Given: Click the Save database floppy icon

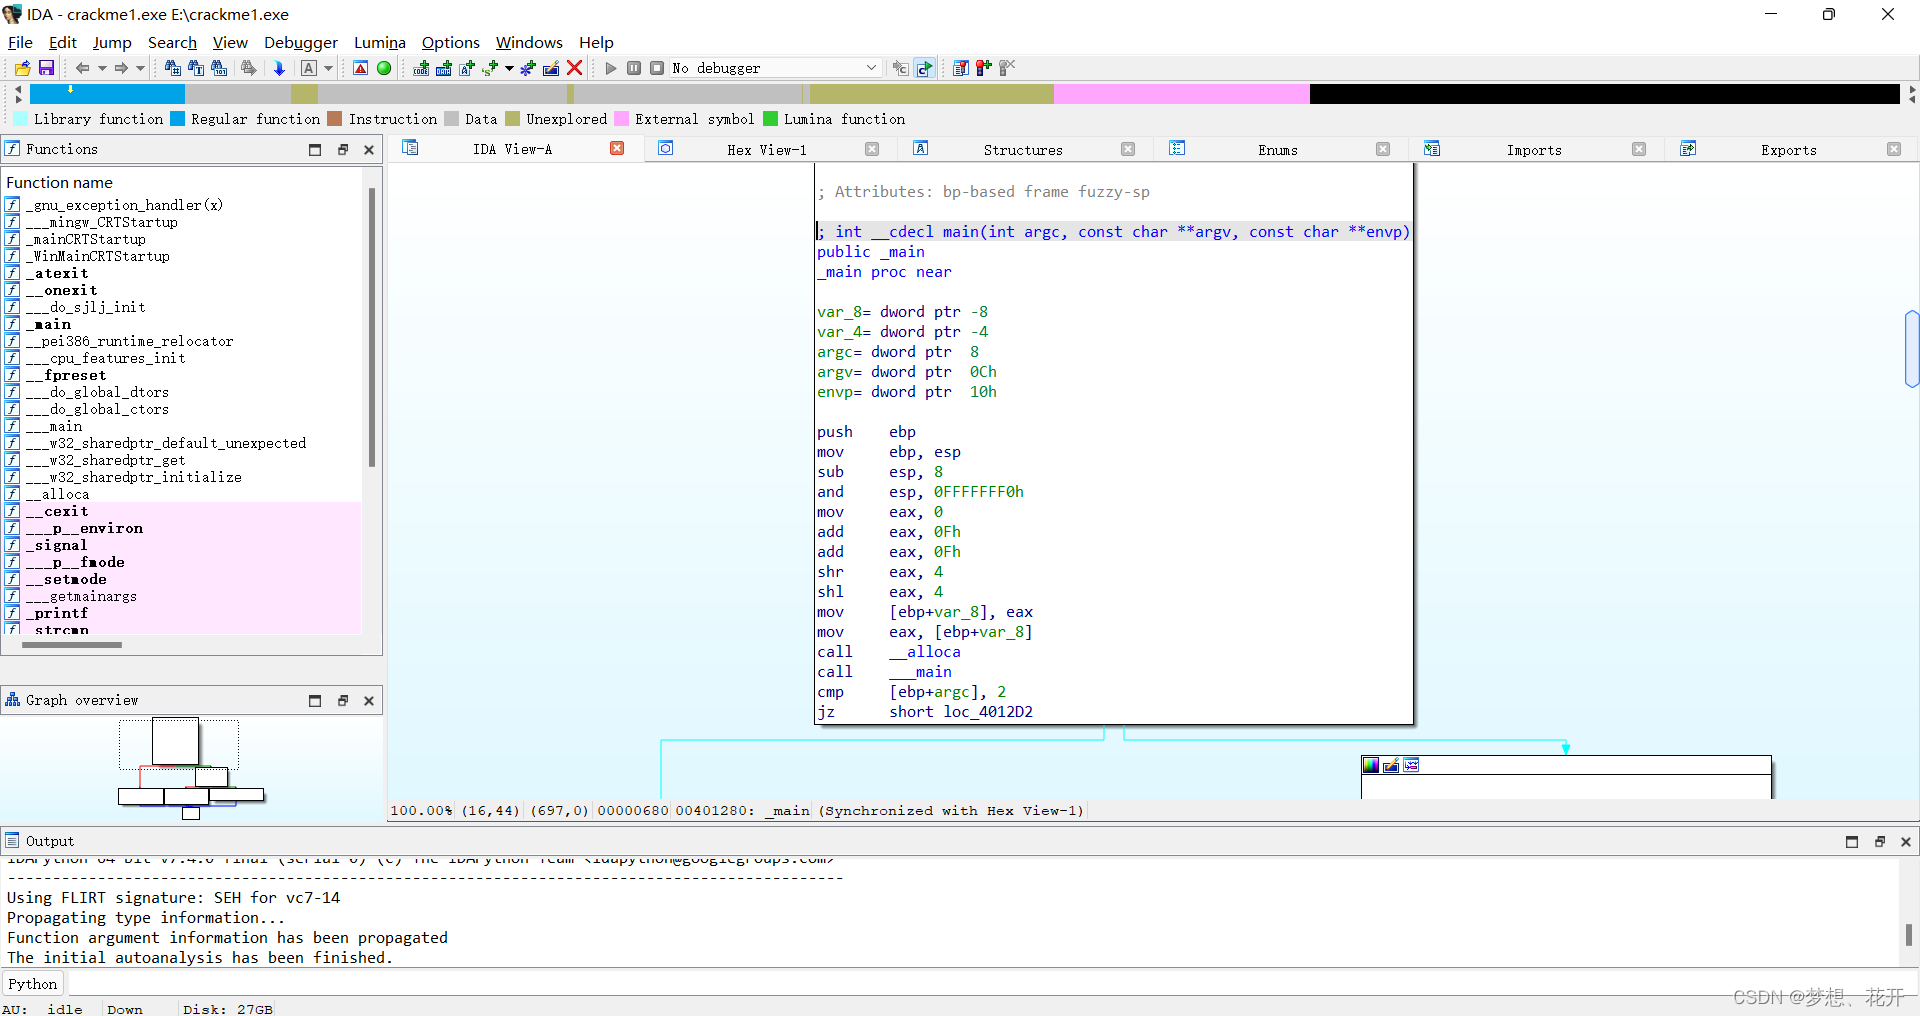Looking at the screenshot, I should click(x=46, y=68).
